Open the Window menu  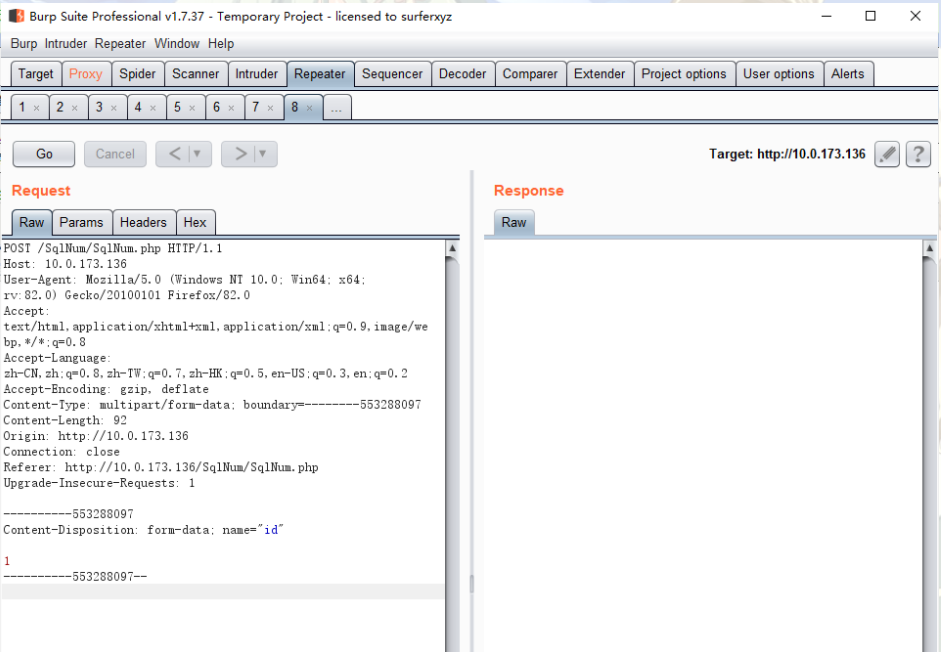(177, 44)
